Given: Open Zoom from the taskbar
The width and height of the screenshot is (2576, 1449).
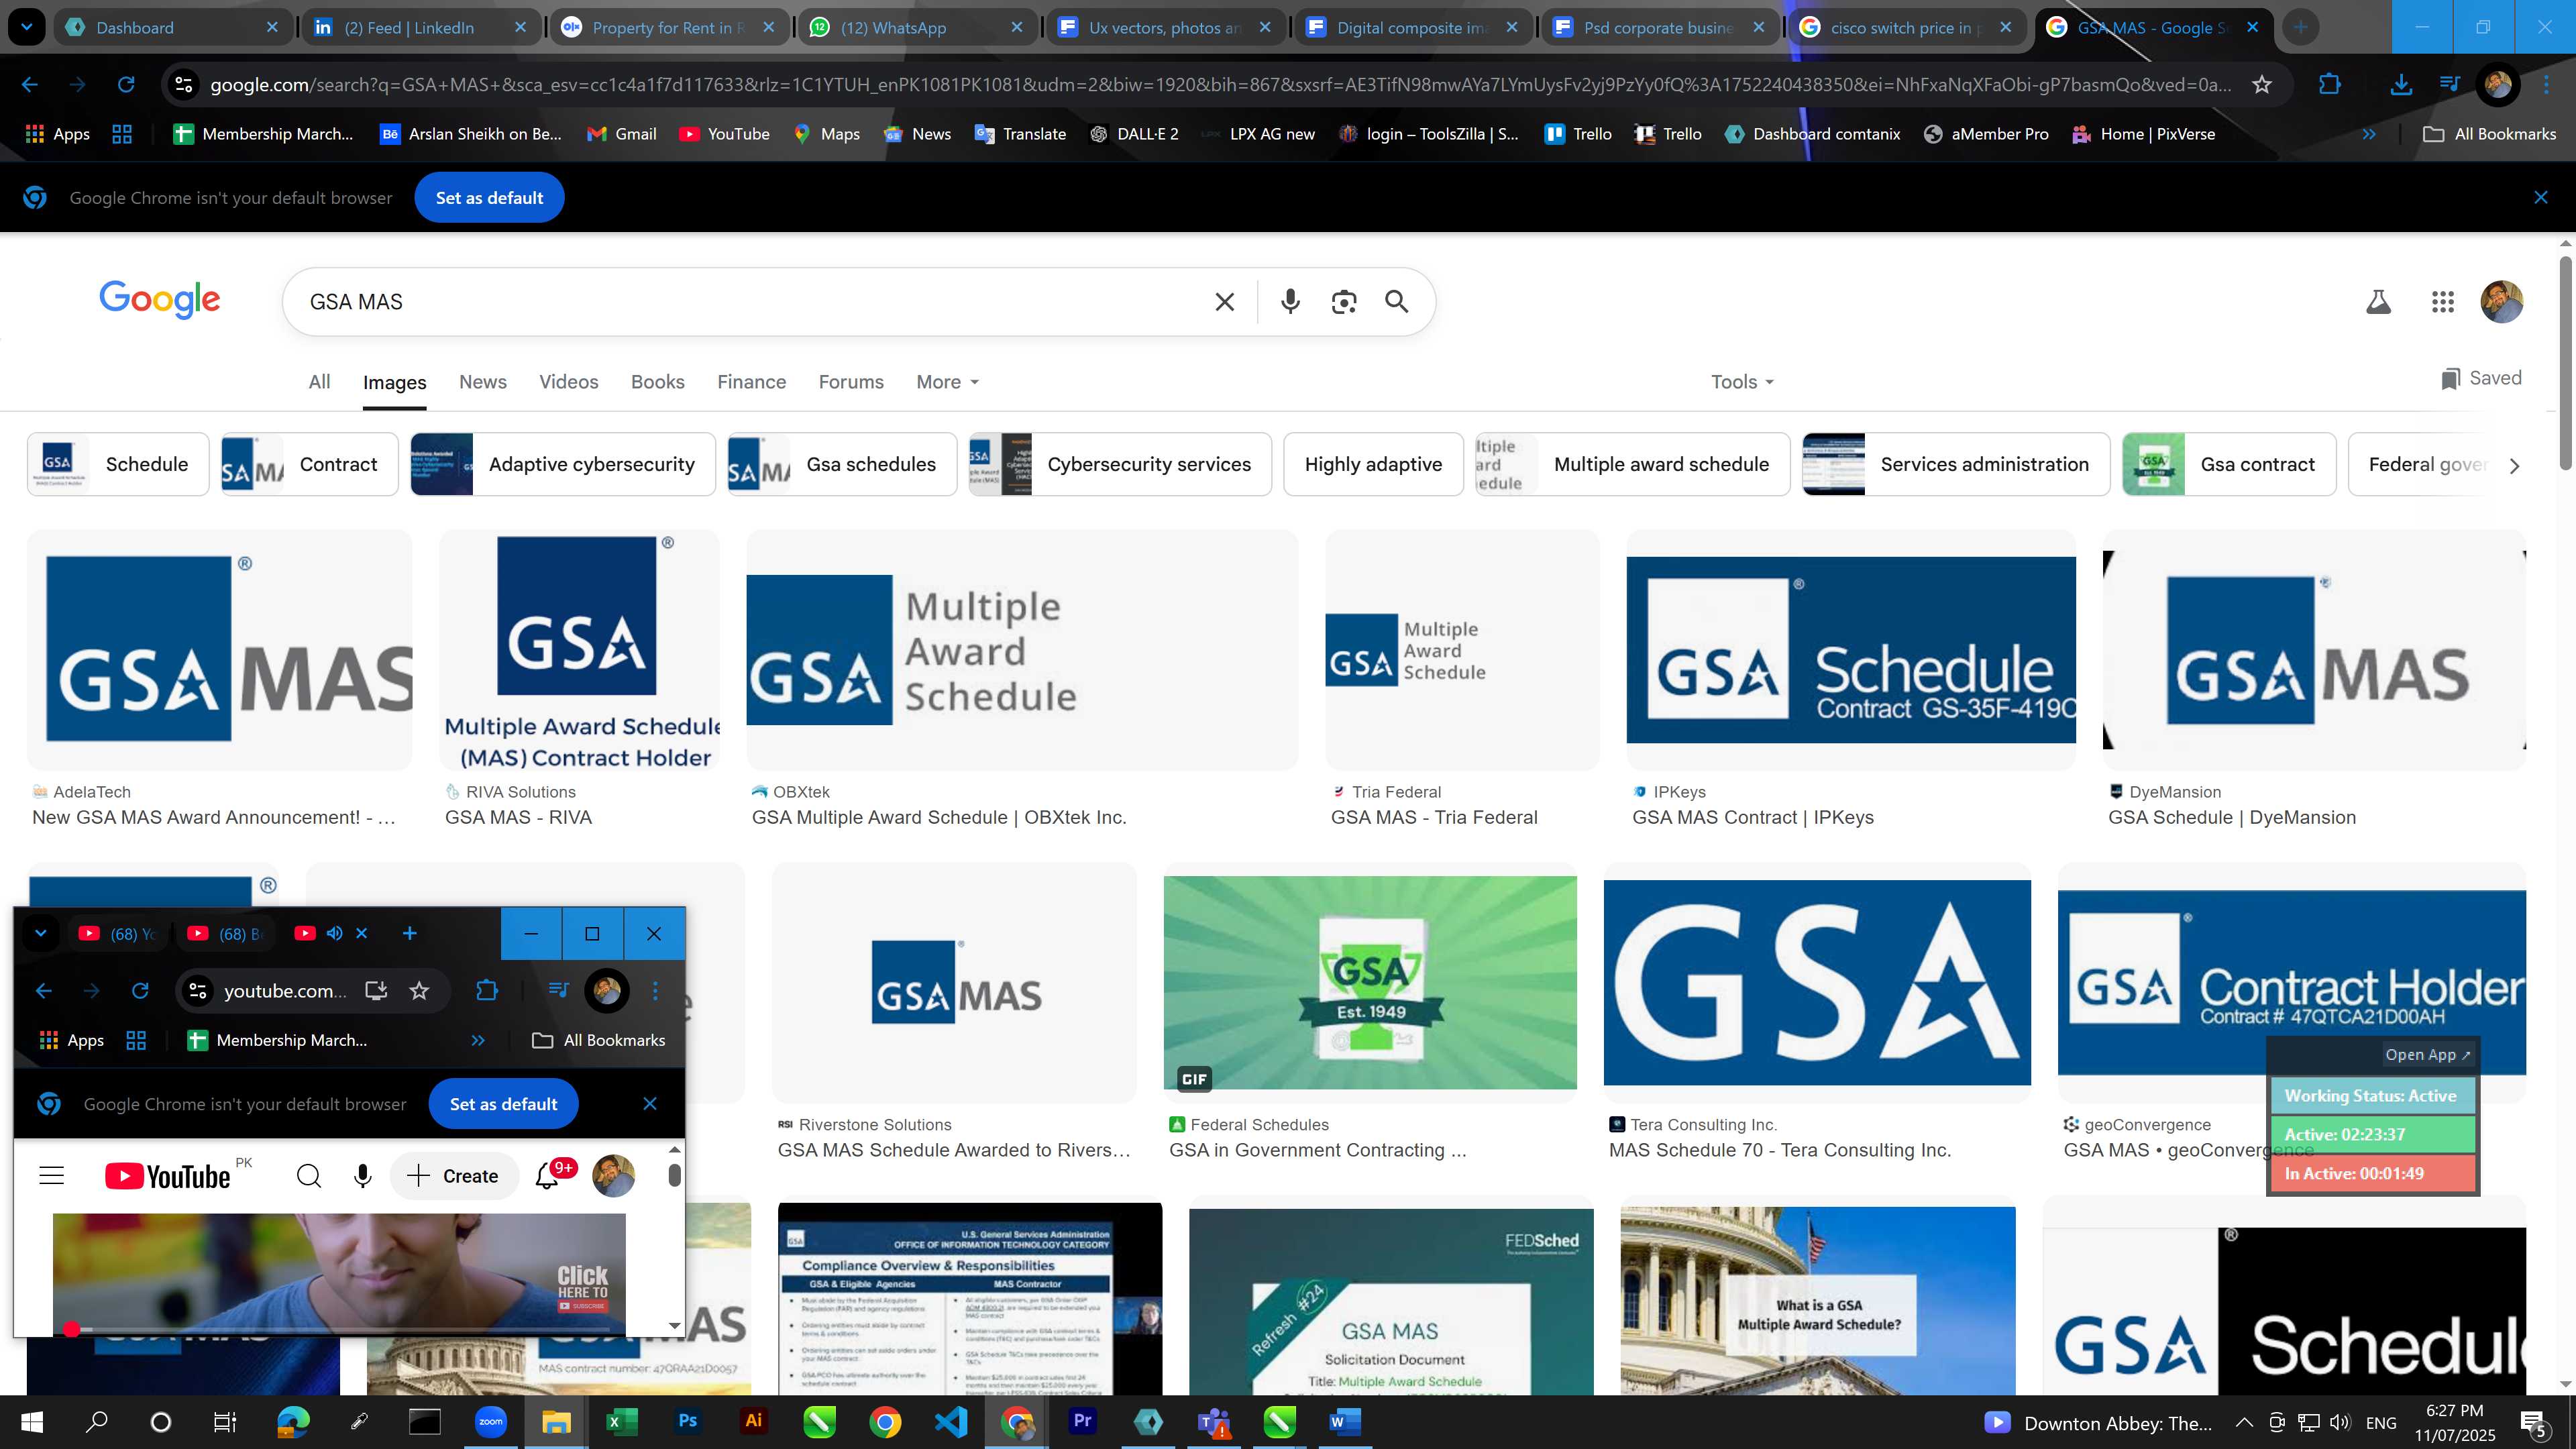Looking at the screenshot, I should [490, 1421].
